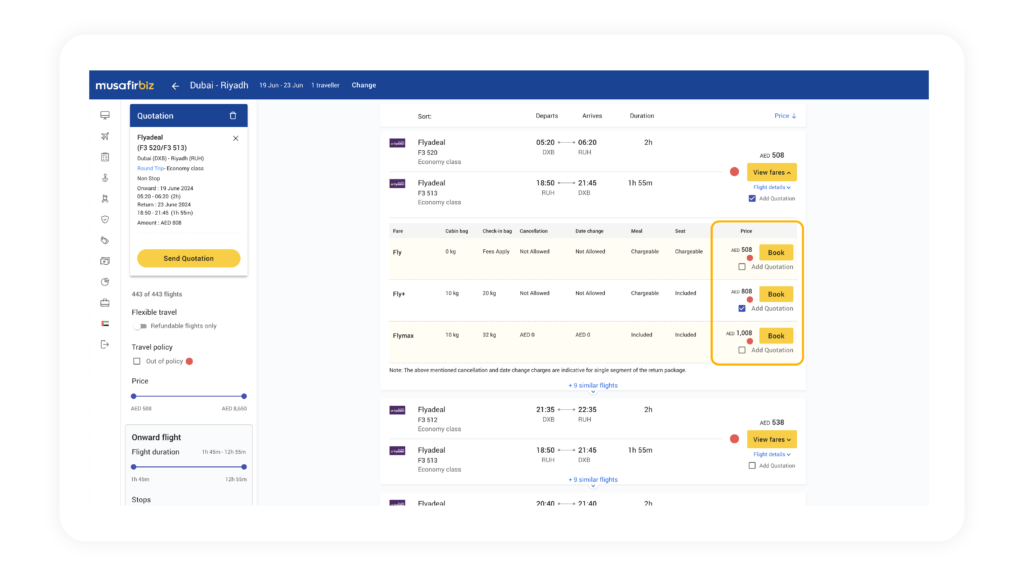Toggle Refundable flights only switch

[140, 326]
